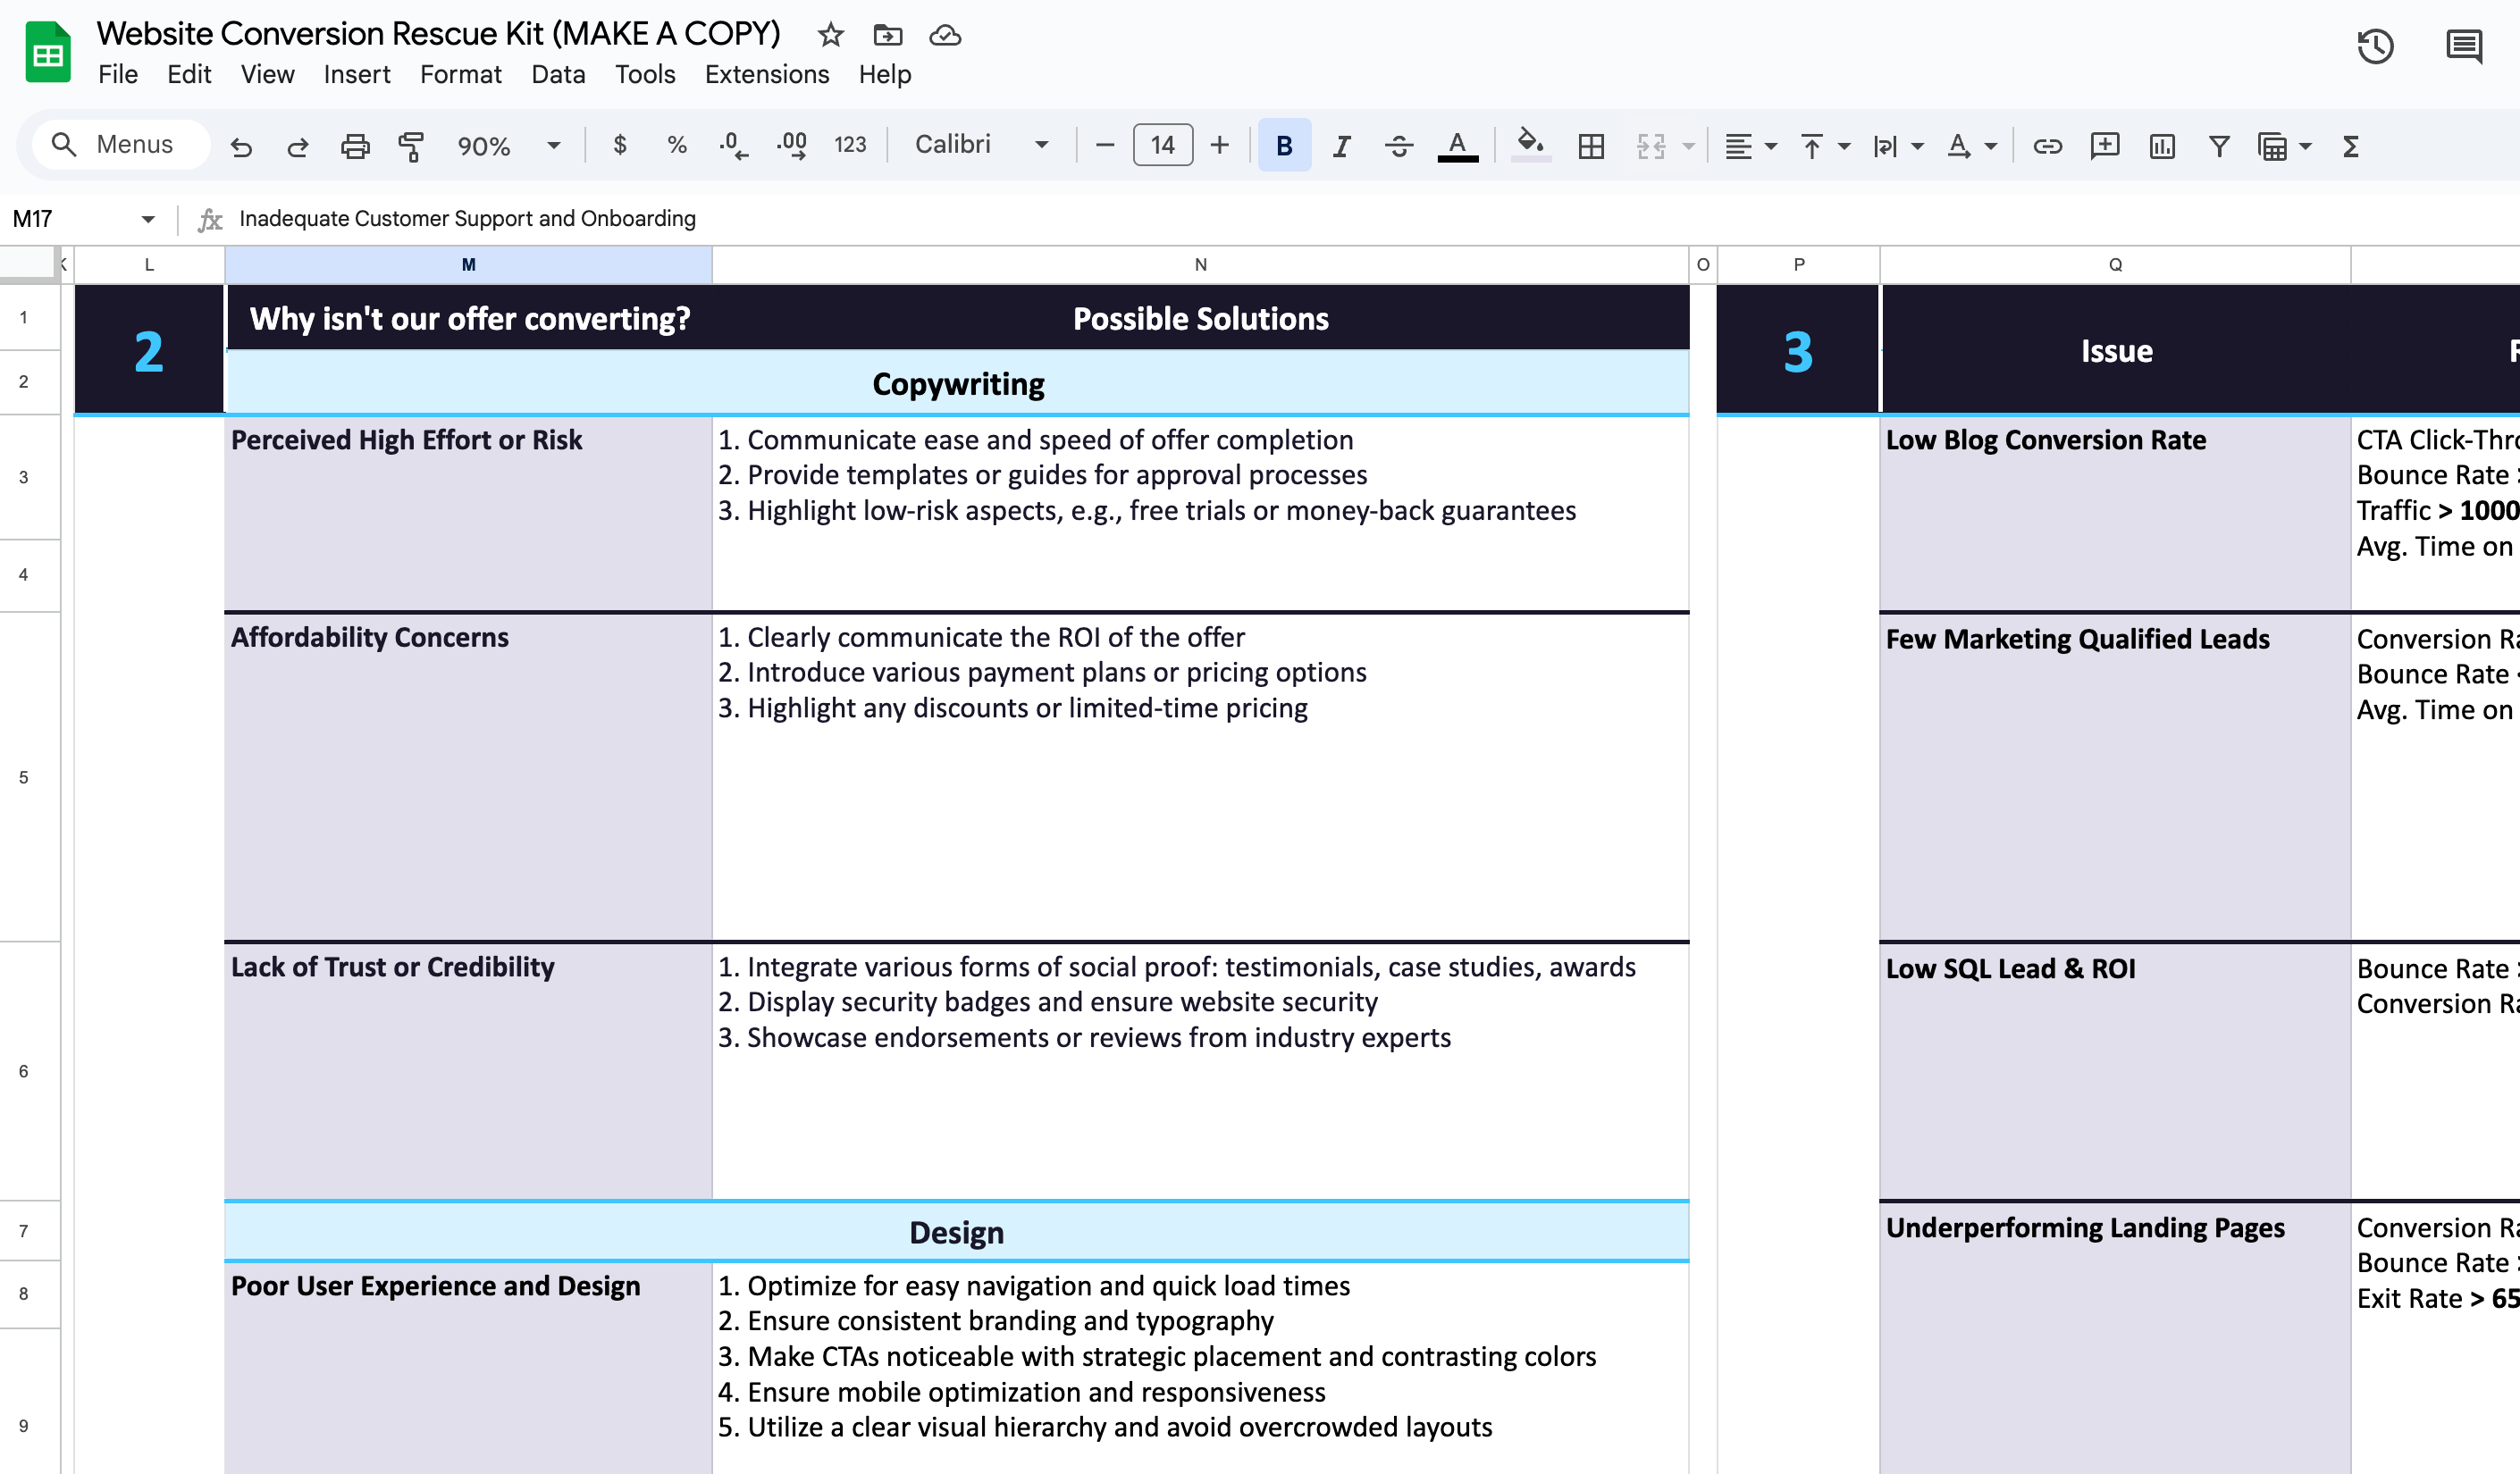The width and height of the screenshot is (2520, 1474).
Task: Toggle italic formatting
Action: point(1342,146)
